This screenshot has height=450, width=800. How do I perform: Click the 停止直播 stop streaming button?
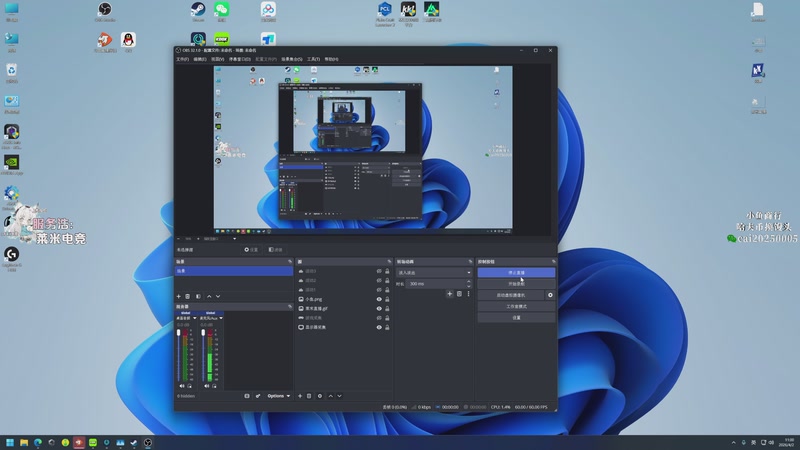coord(515,272)
